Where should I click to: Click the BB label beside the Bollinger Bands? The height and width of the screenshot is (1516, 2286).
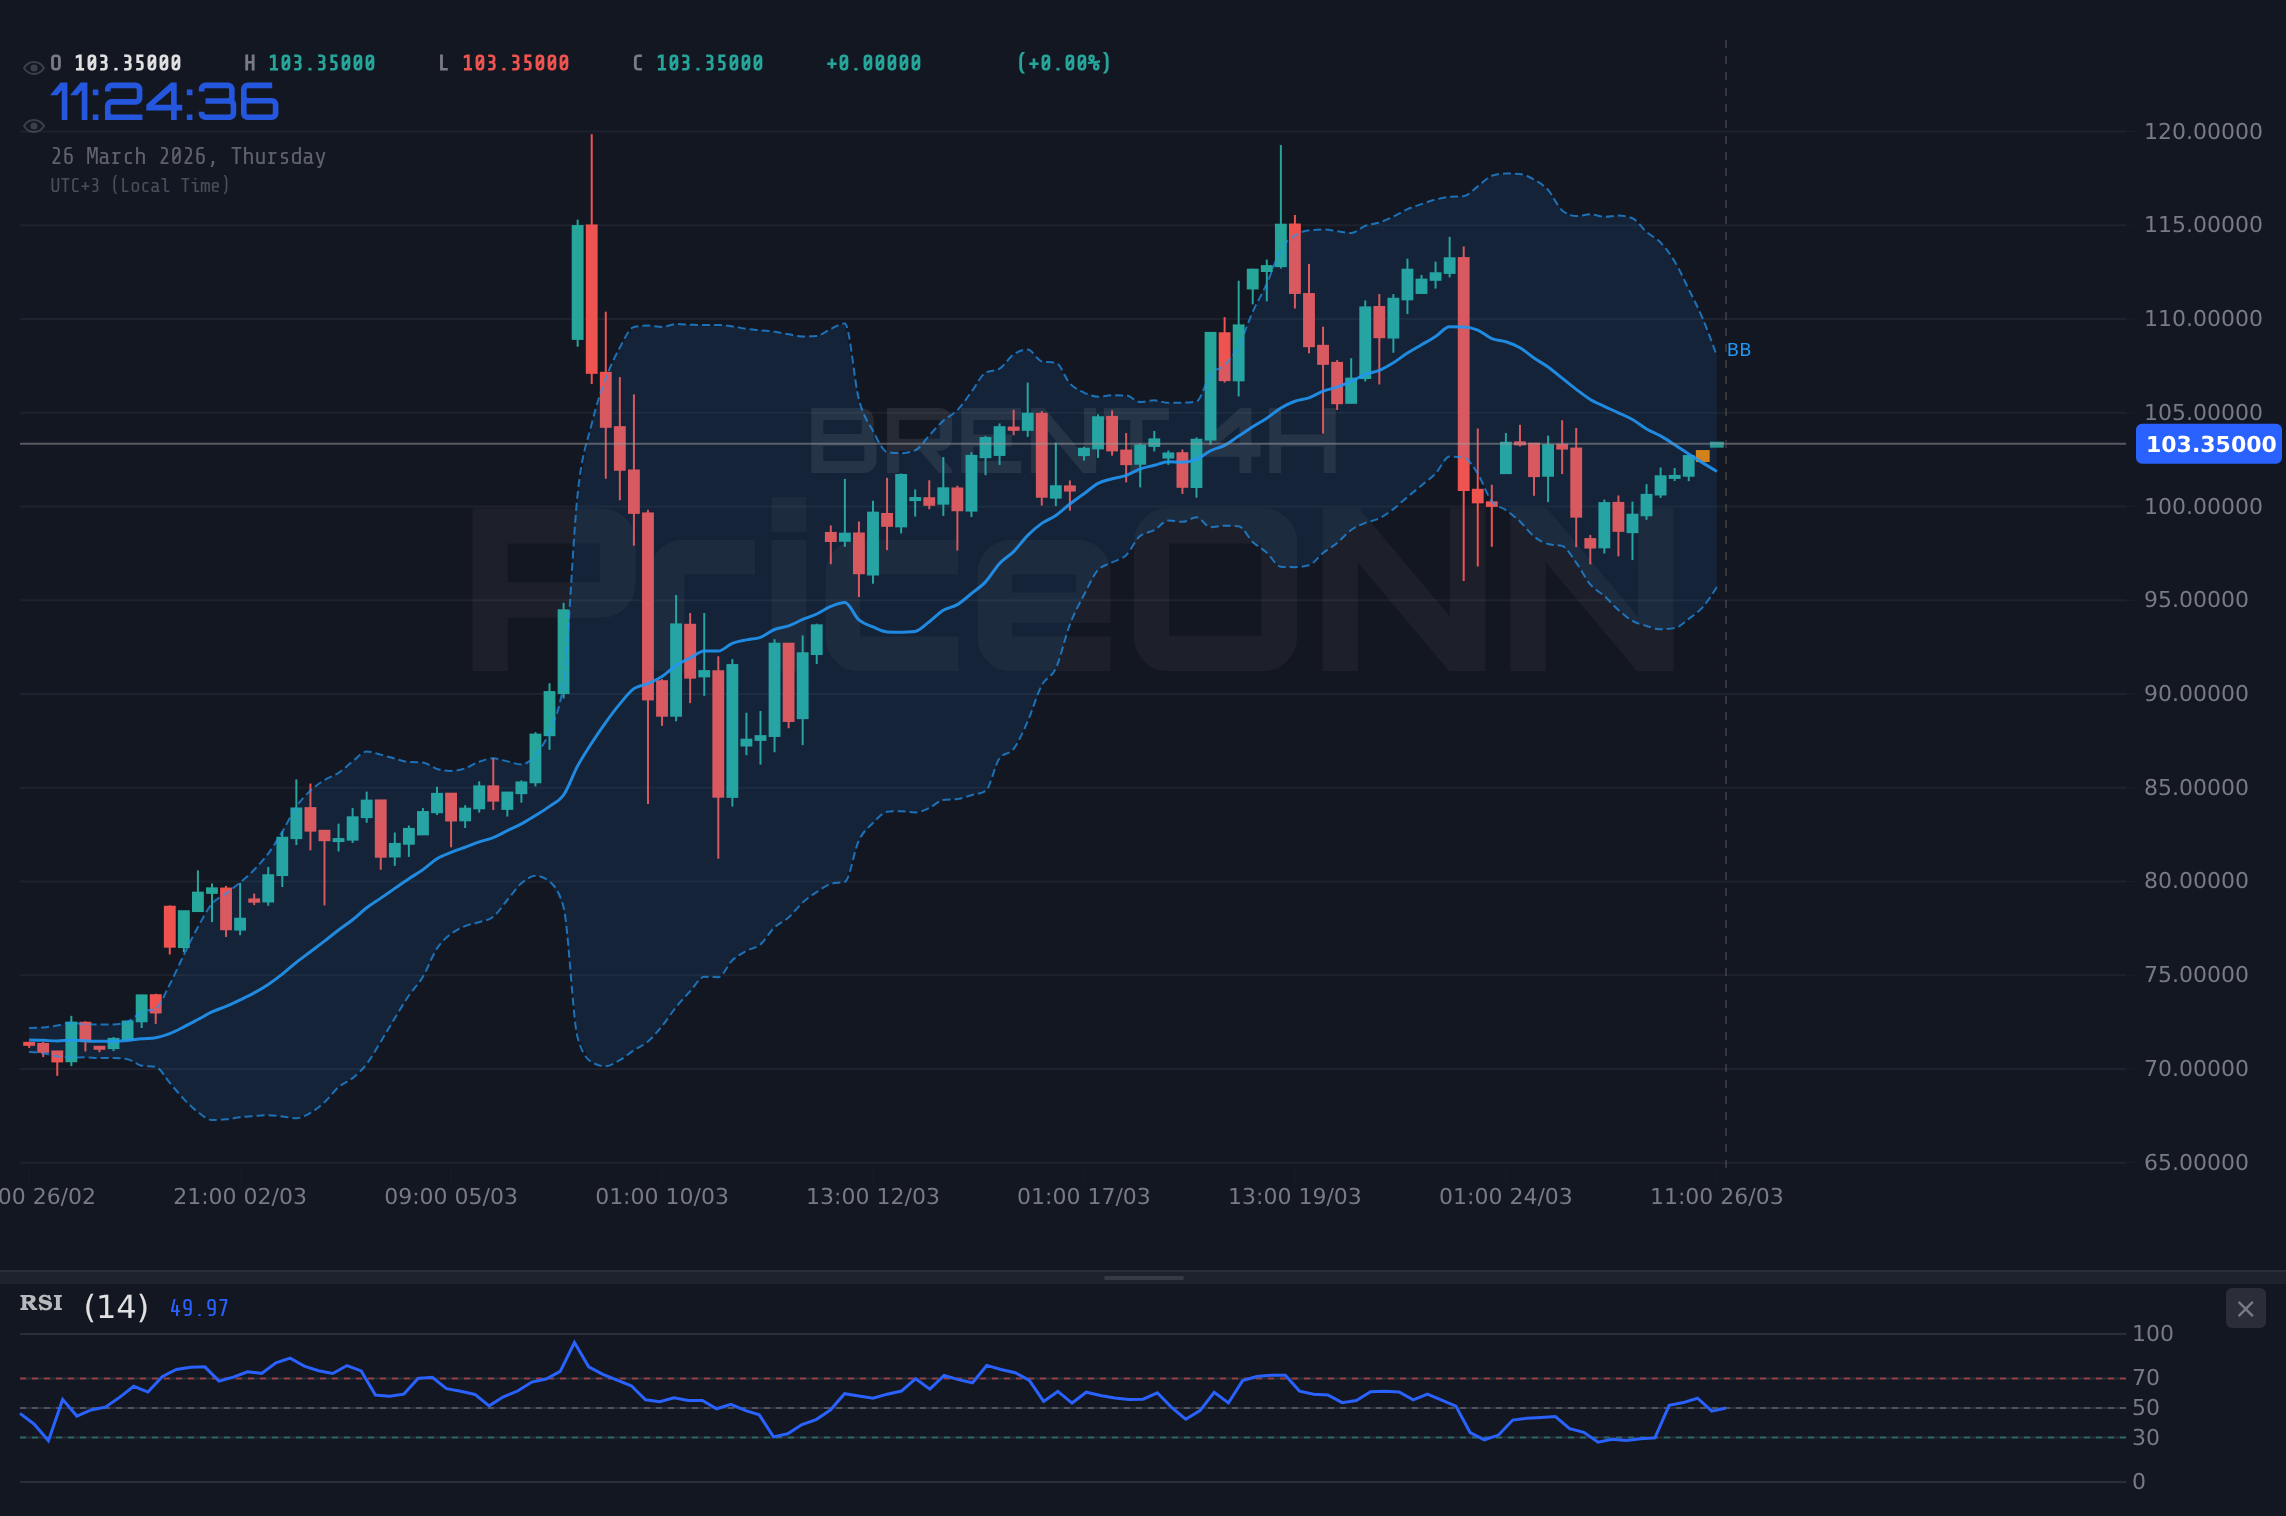pos(1740,349)
